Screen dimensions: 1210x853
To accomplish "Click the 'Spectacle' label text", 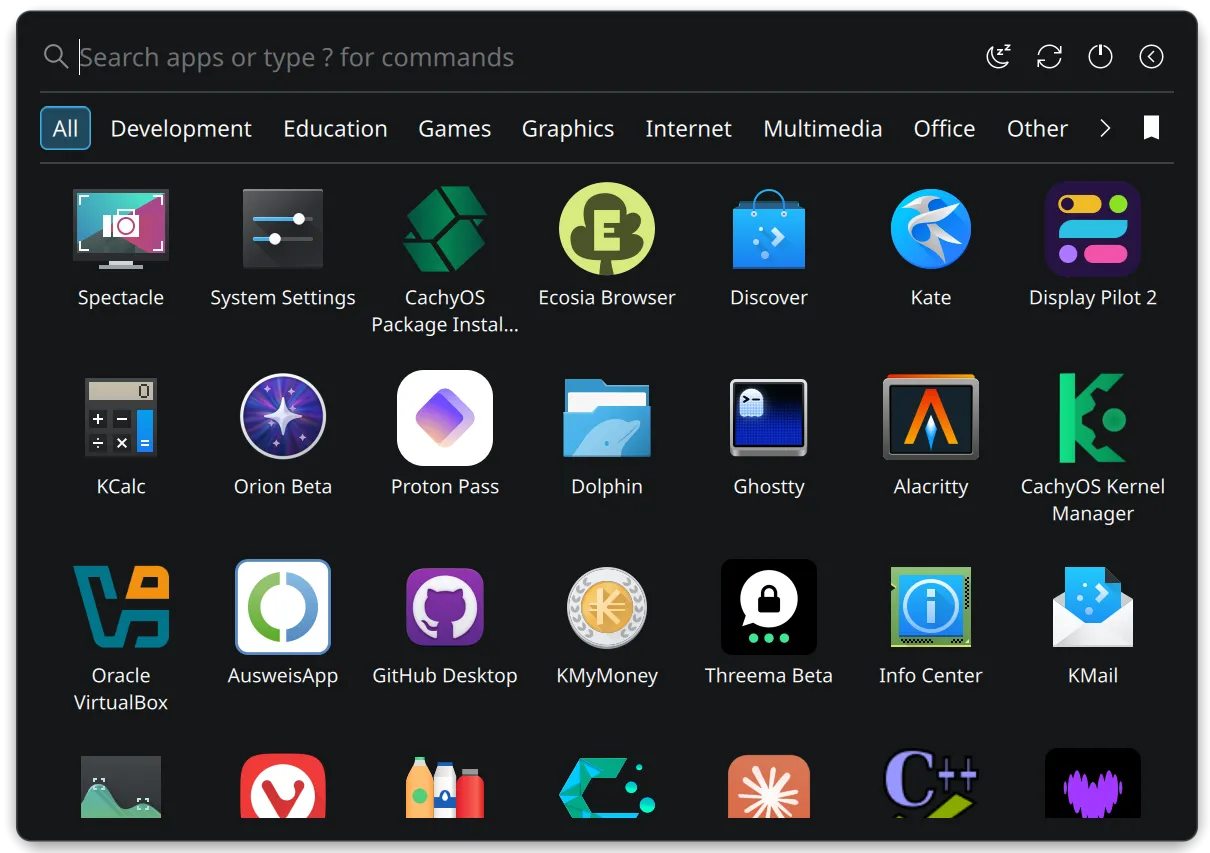I will 121,297.
